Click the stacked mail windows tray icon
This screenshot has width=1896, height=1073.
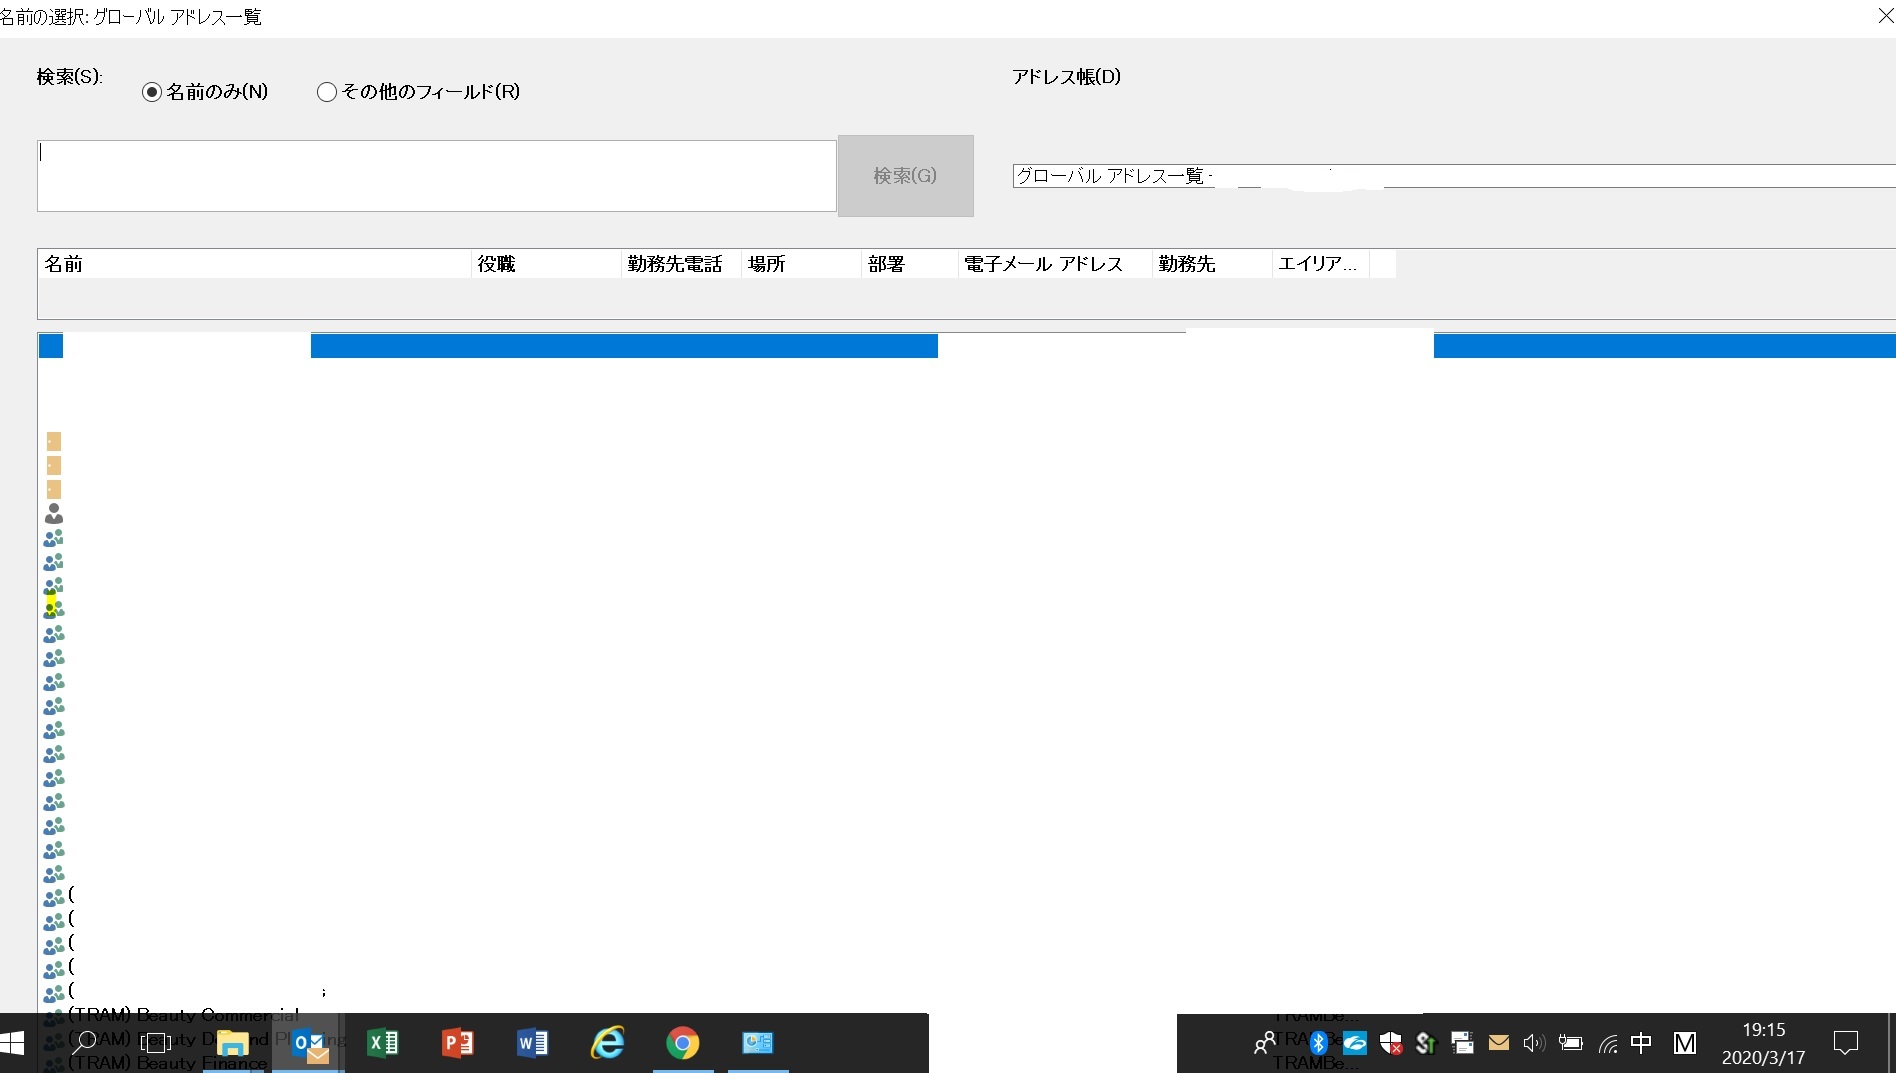click(1462, 1043)
